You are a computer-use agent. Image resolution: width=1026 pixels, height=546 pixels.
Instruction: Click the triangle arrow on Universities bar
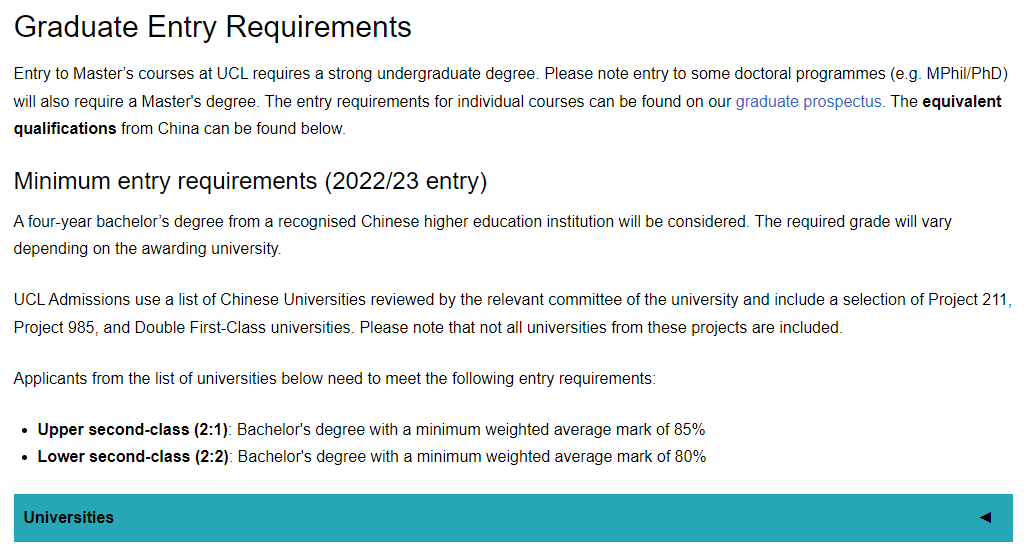985,517
